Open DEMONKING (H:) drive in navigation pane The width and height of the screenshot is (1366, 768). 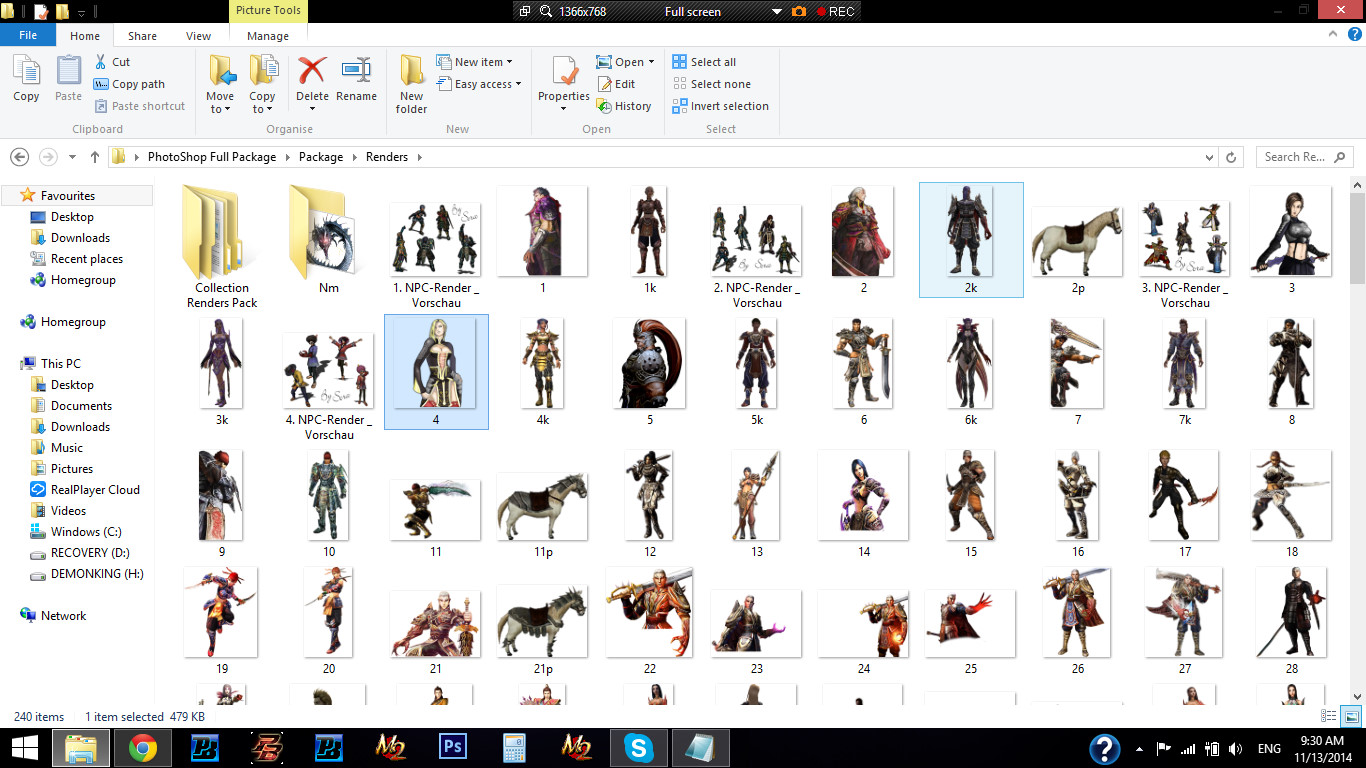tap(87, 574)
